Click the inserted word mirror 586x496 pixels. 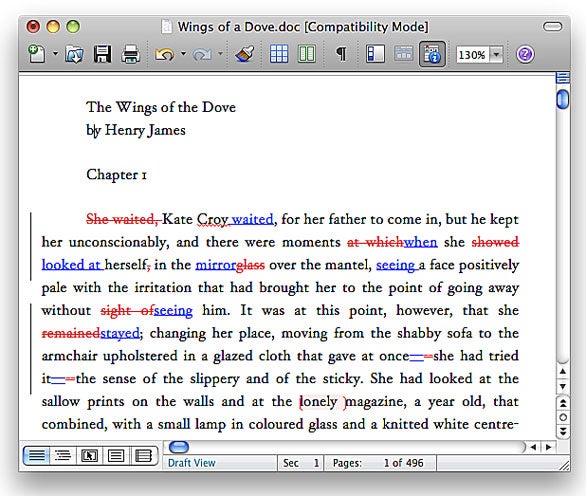pyautogui.click(x=216, y=265)
